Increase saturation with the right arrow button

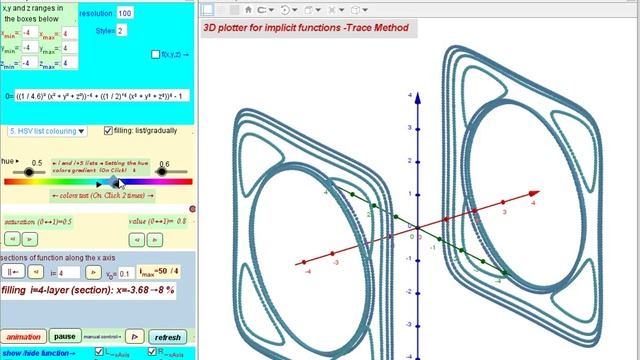30,239
